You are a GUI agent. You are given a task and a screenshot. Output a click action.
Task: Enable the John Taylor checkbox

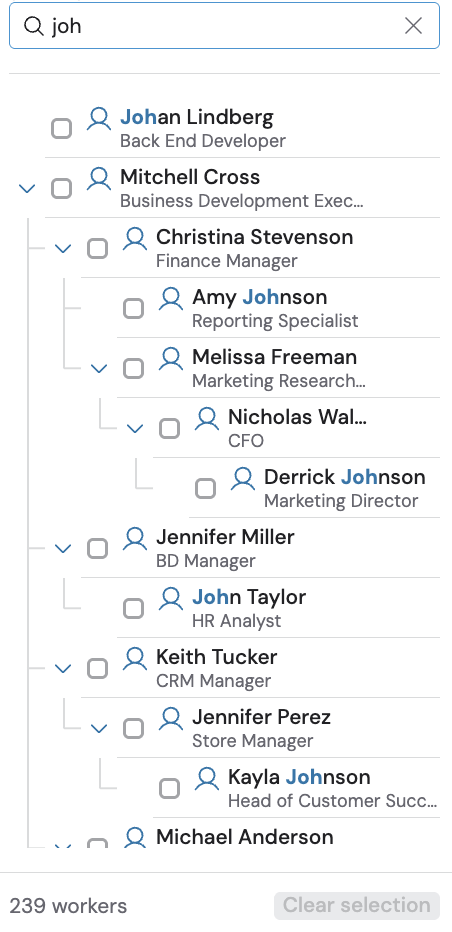[x=133, y=609]
